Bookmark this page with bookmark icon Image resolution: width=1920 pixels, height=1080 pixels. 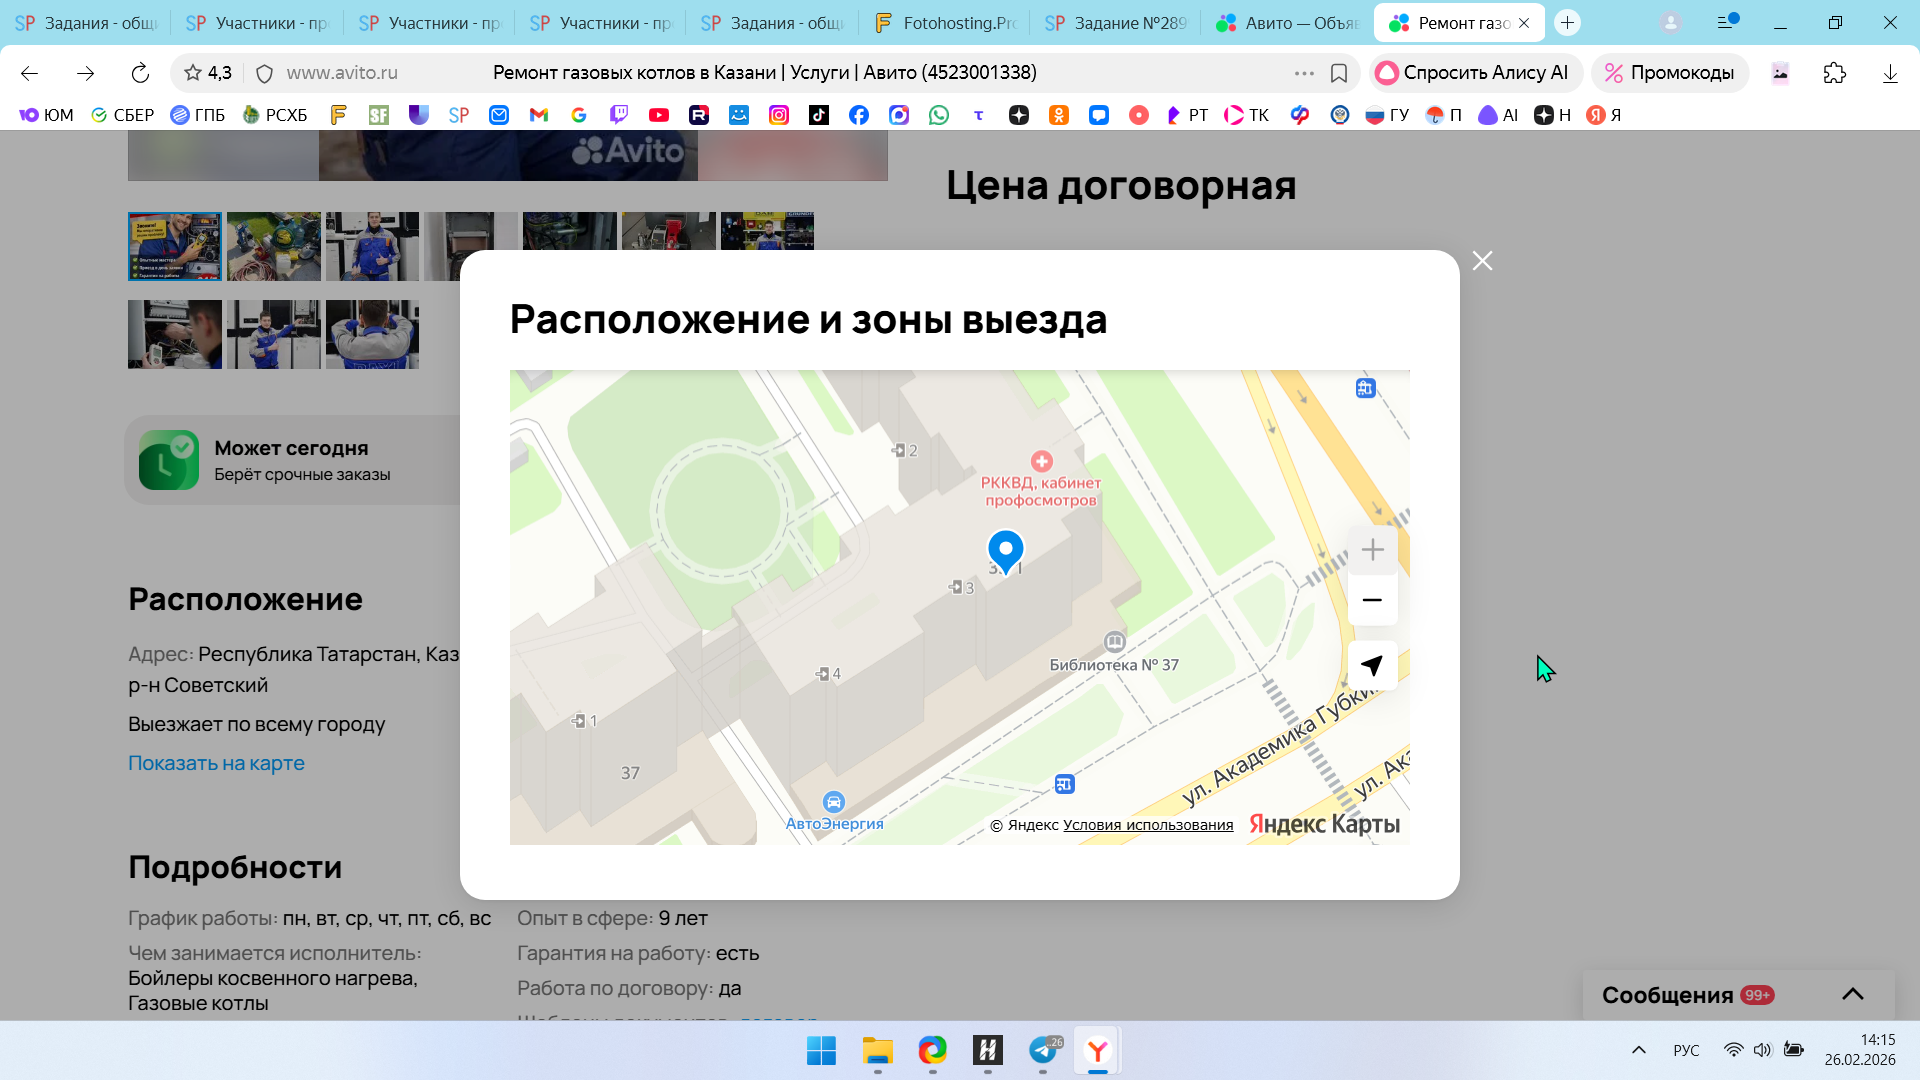pos(1339,73)
